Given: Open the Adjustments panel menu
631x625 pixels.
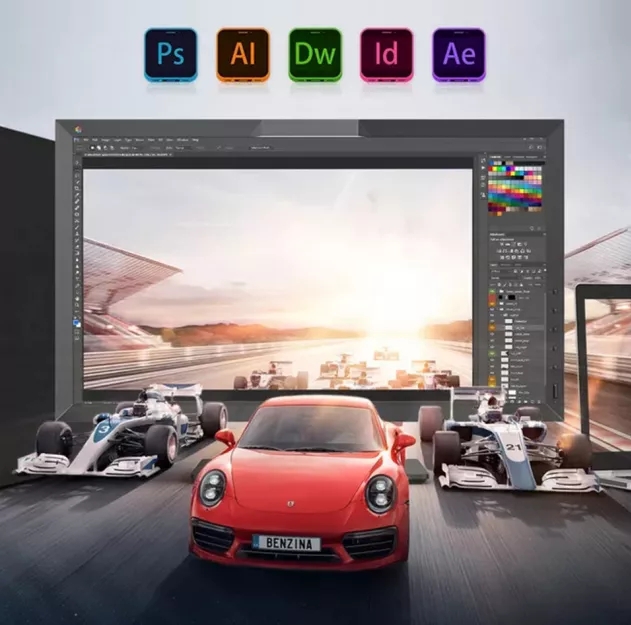Looking at the screenshot, I should coord(545,234).
